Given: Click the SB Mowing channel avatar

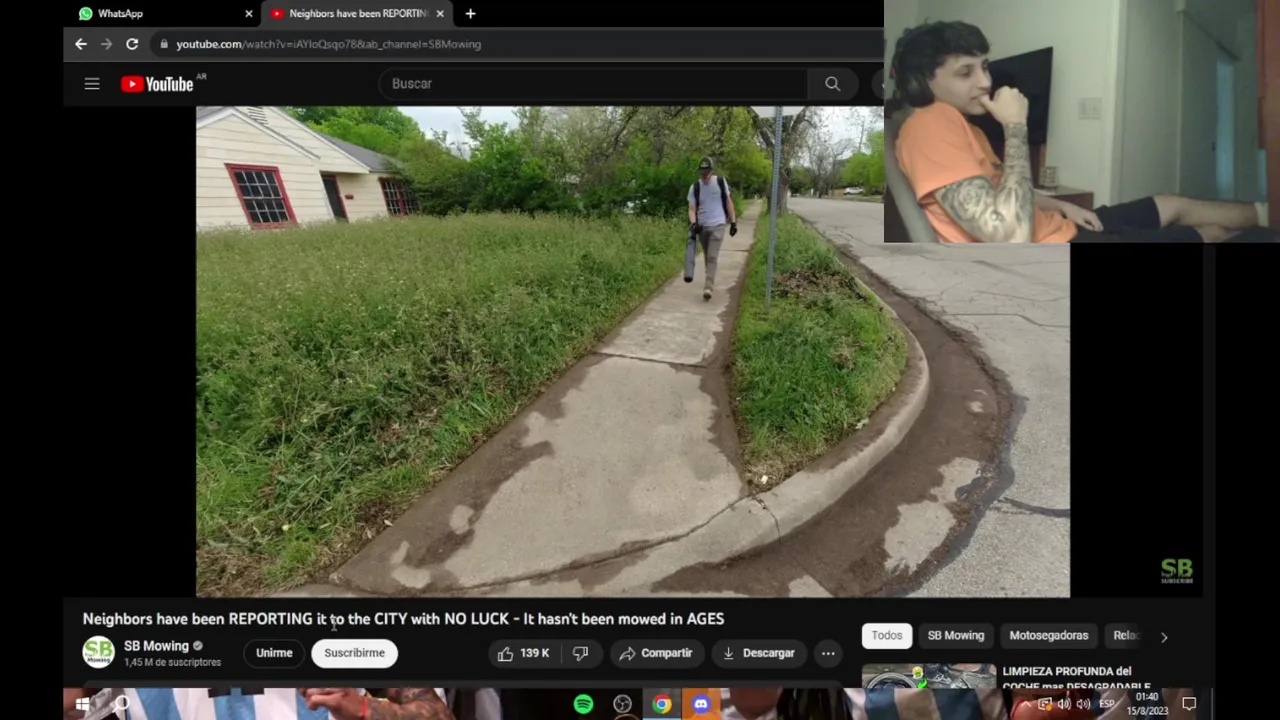Looking at the screenshot, I should (x=98, y=652).
